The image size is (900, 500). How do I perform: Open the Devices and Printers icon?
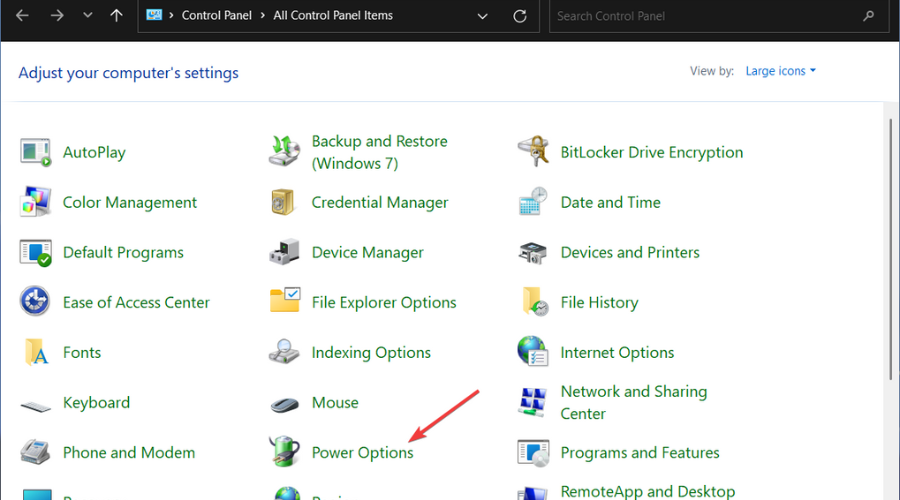coord(533,253)
